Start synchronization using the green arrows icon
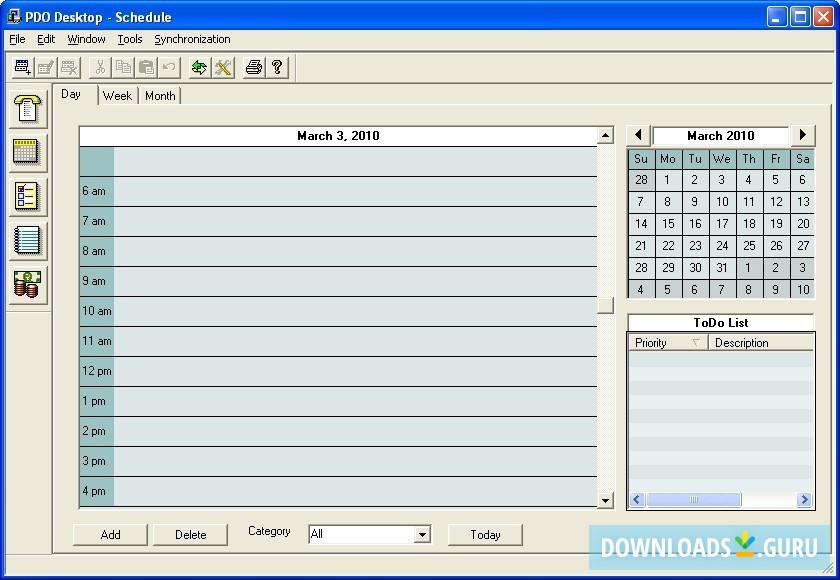The width and height of the screenshot is (840, 580). pos(199,67)
